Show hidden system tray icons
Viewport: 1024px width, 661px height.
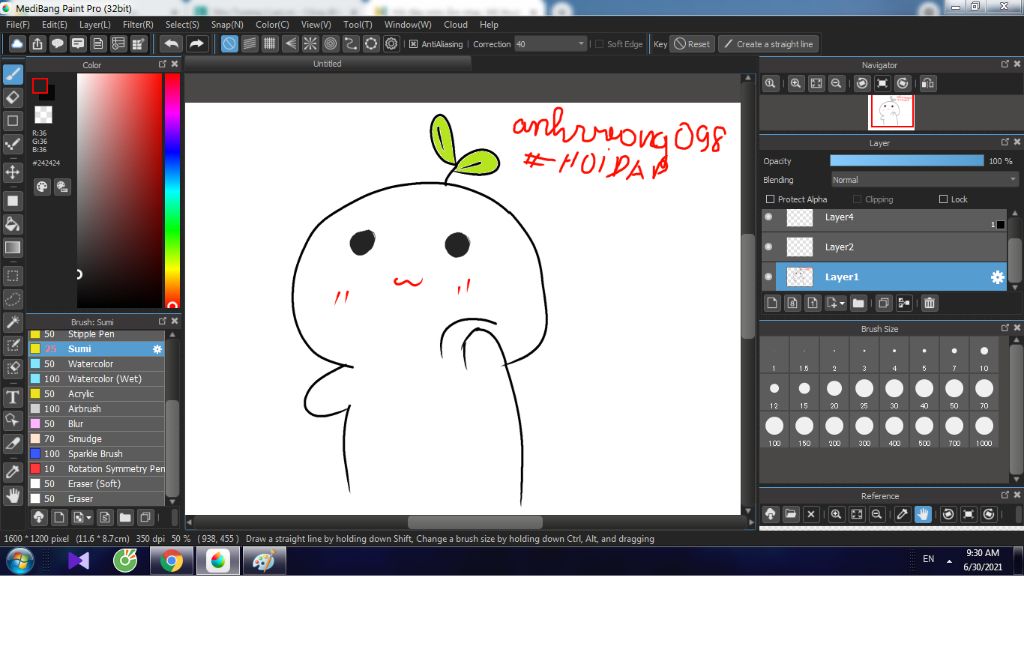click(949, 561)
